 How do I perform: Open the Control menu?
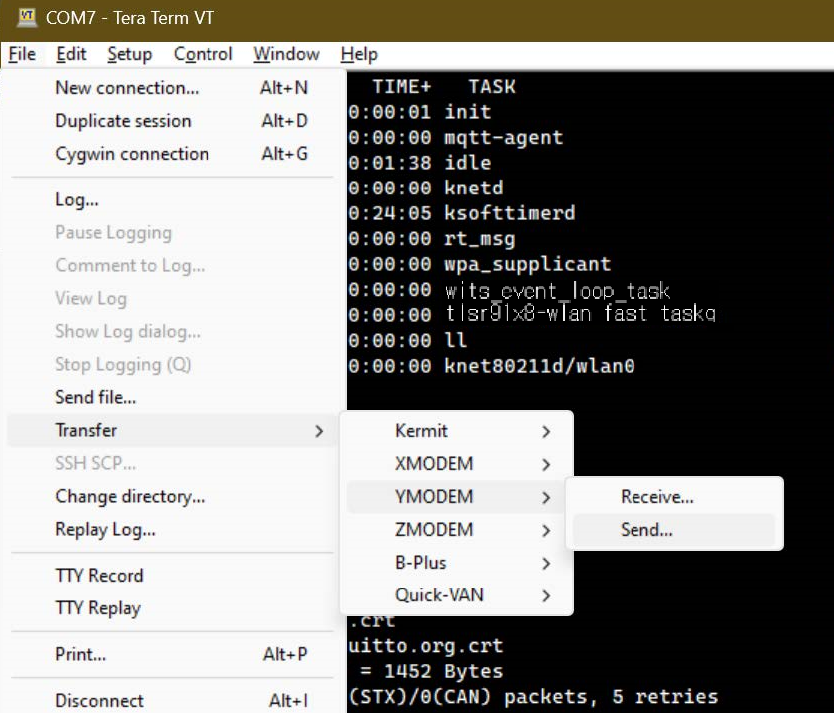pos(203,54)
